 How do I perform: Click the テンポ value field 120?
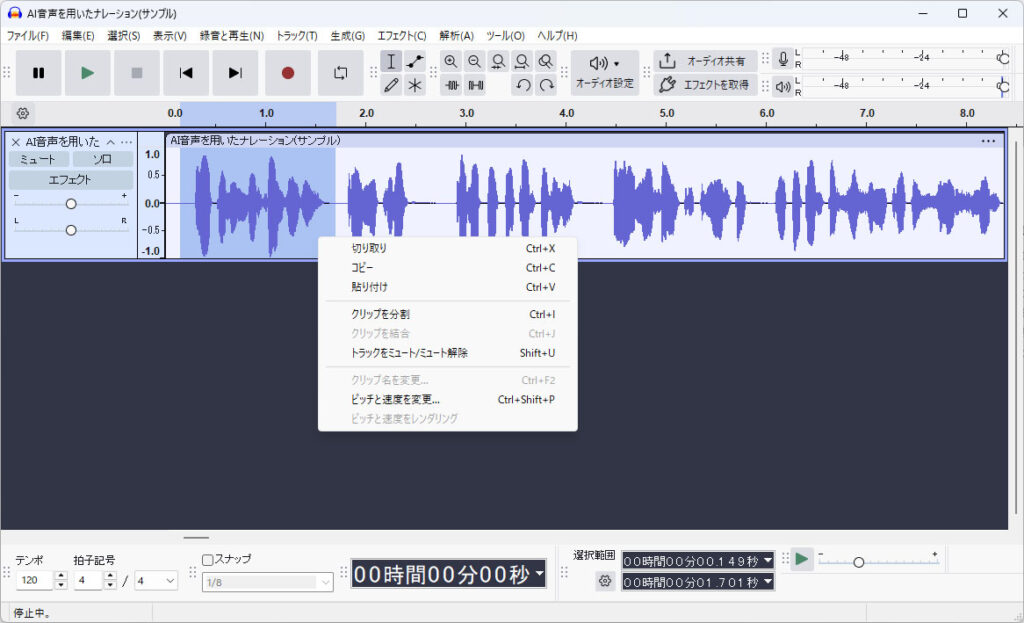(x=35, y=580)
